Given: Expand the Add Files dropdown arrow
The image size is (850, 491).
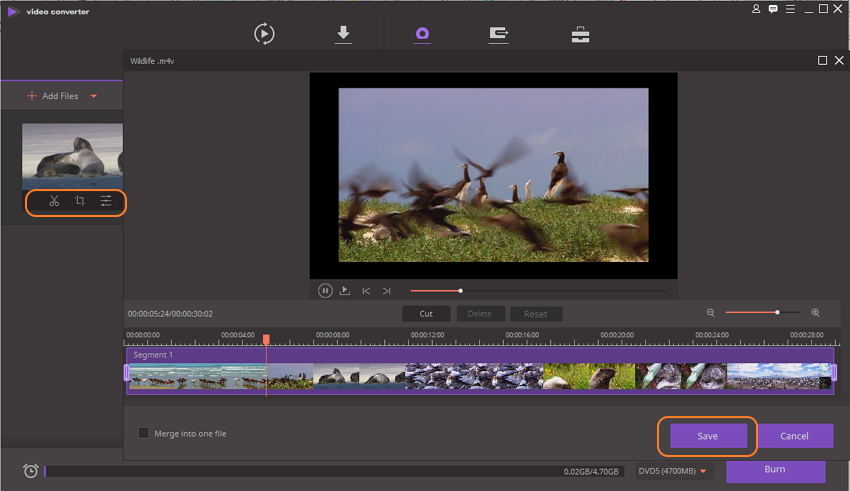Looking at the screenshot, I should [x=94, y=97].
